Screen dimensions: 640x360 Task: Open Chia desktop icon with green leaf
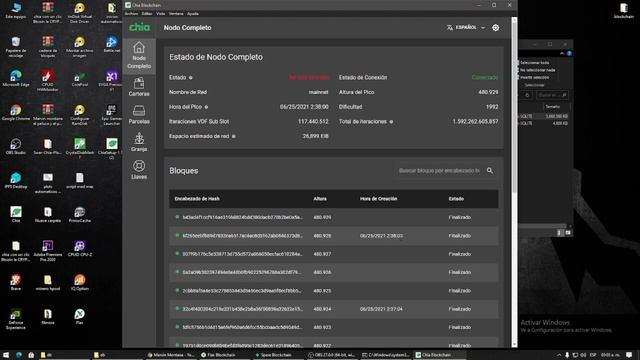click(16, 214)
